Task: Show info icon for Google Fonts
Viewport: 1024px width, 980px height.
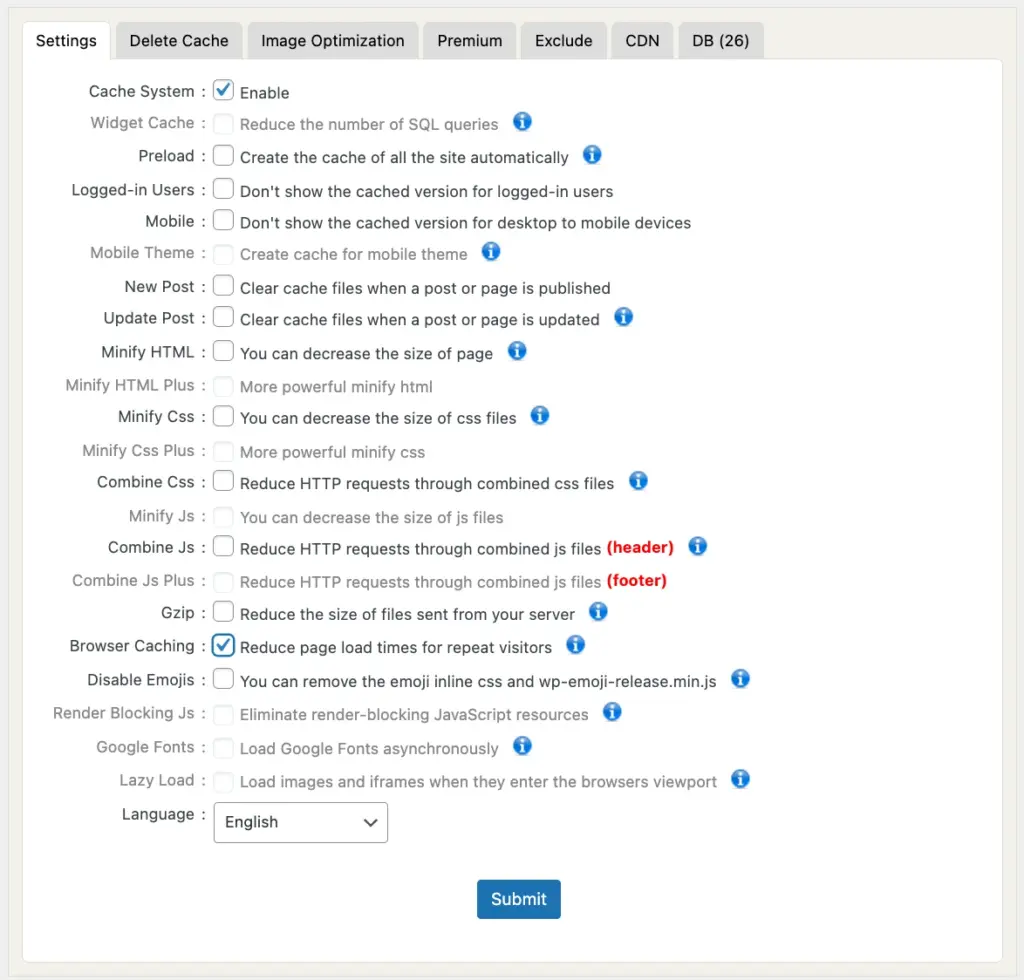Action: 522,746
